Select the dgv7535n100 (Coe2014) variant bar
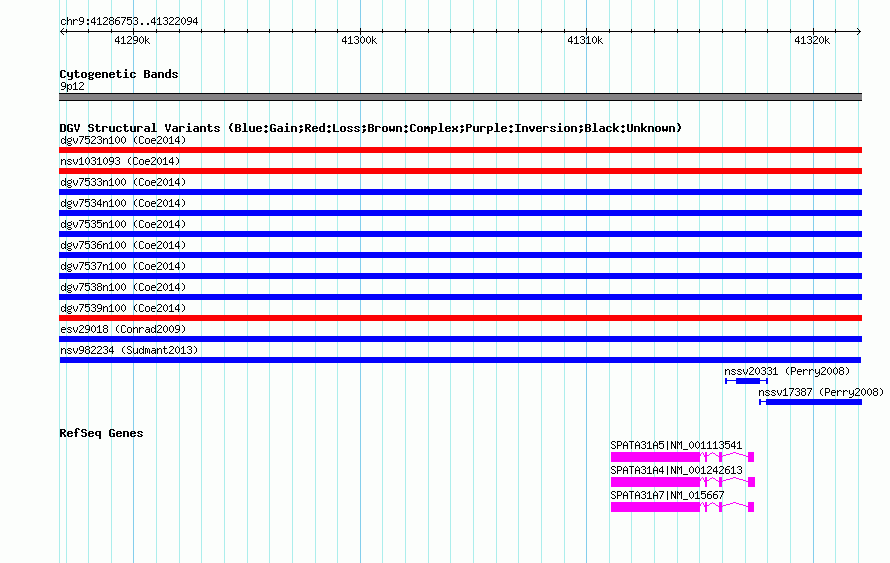This screenshot has height=563, width=890. coord(460,234)
